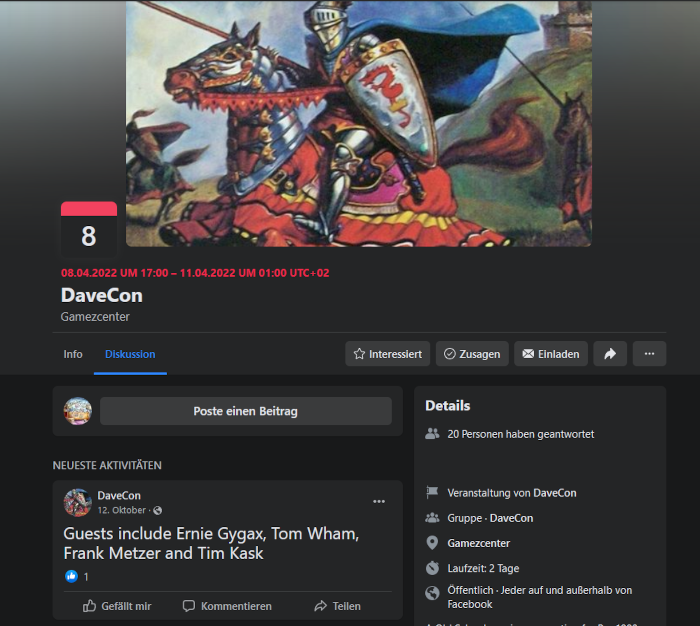Click your profile avatar beside post box
Viewport: 700px width, 626px height.
tap(78, 411)
